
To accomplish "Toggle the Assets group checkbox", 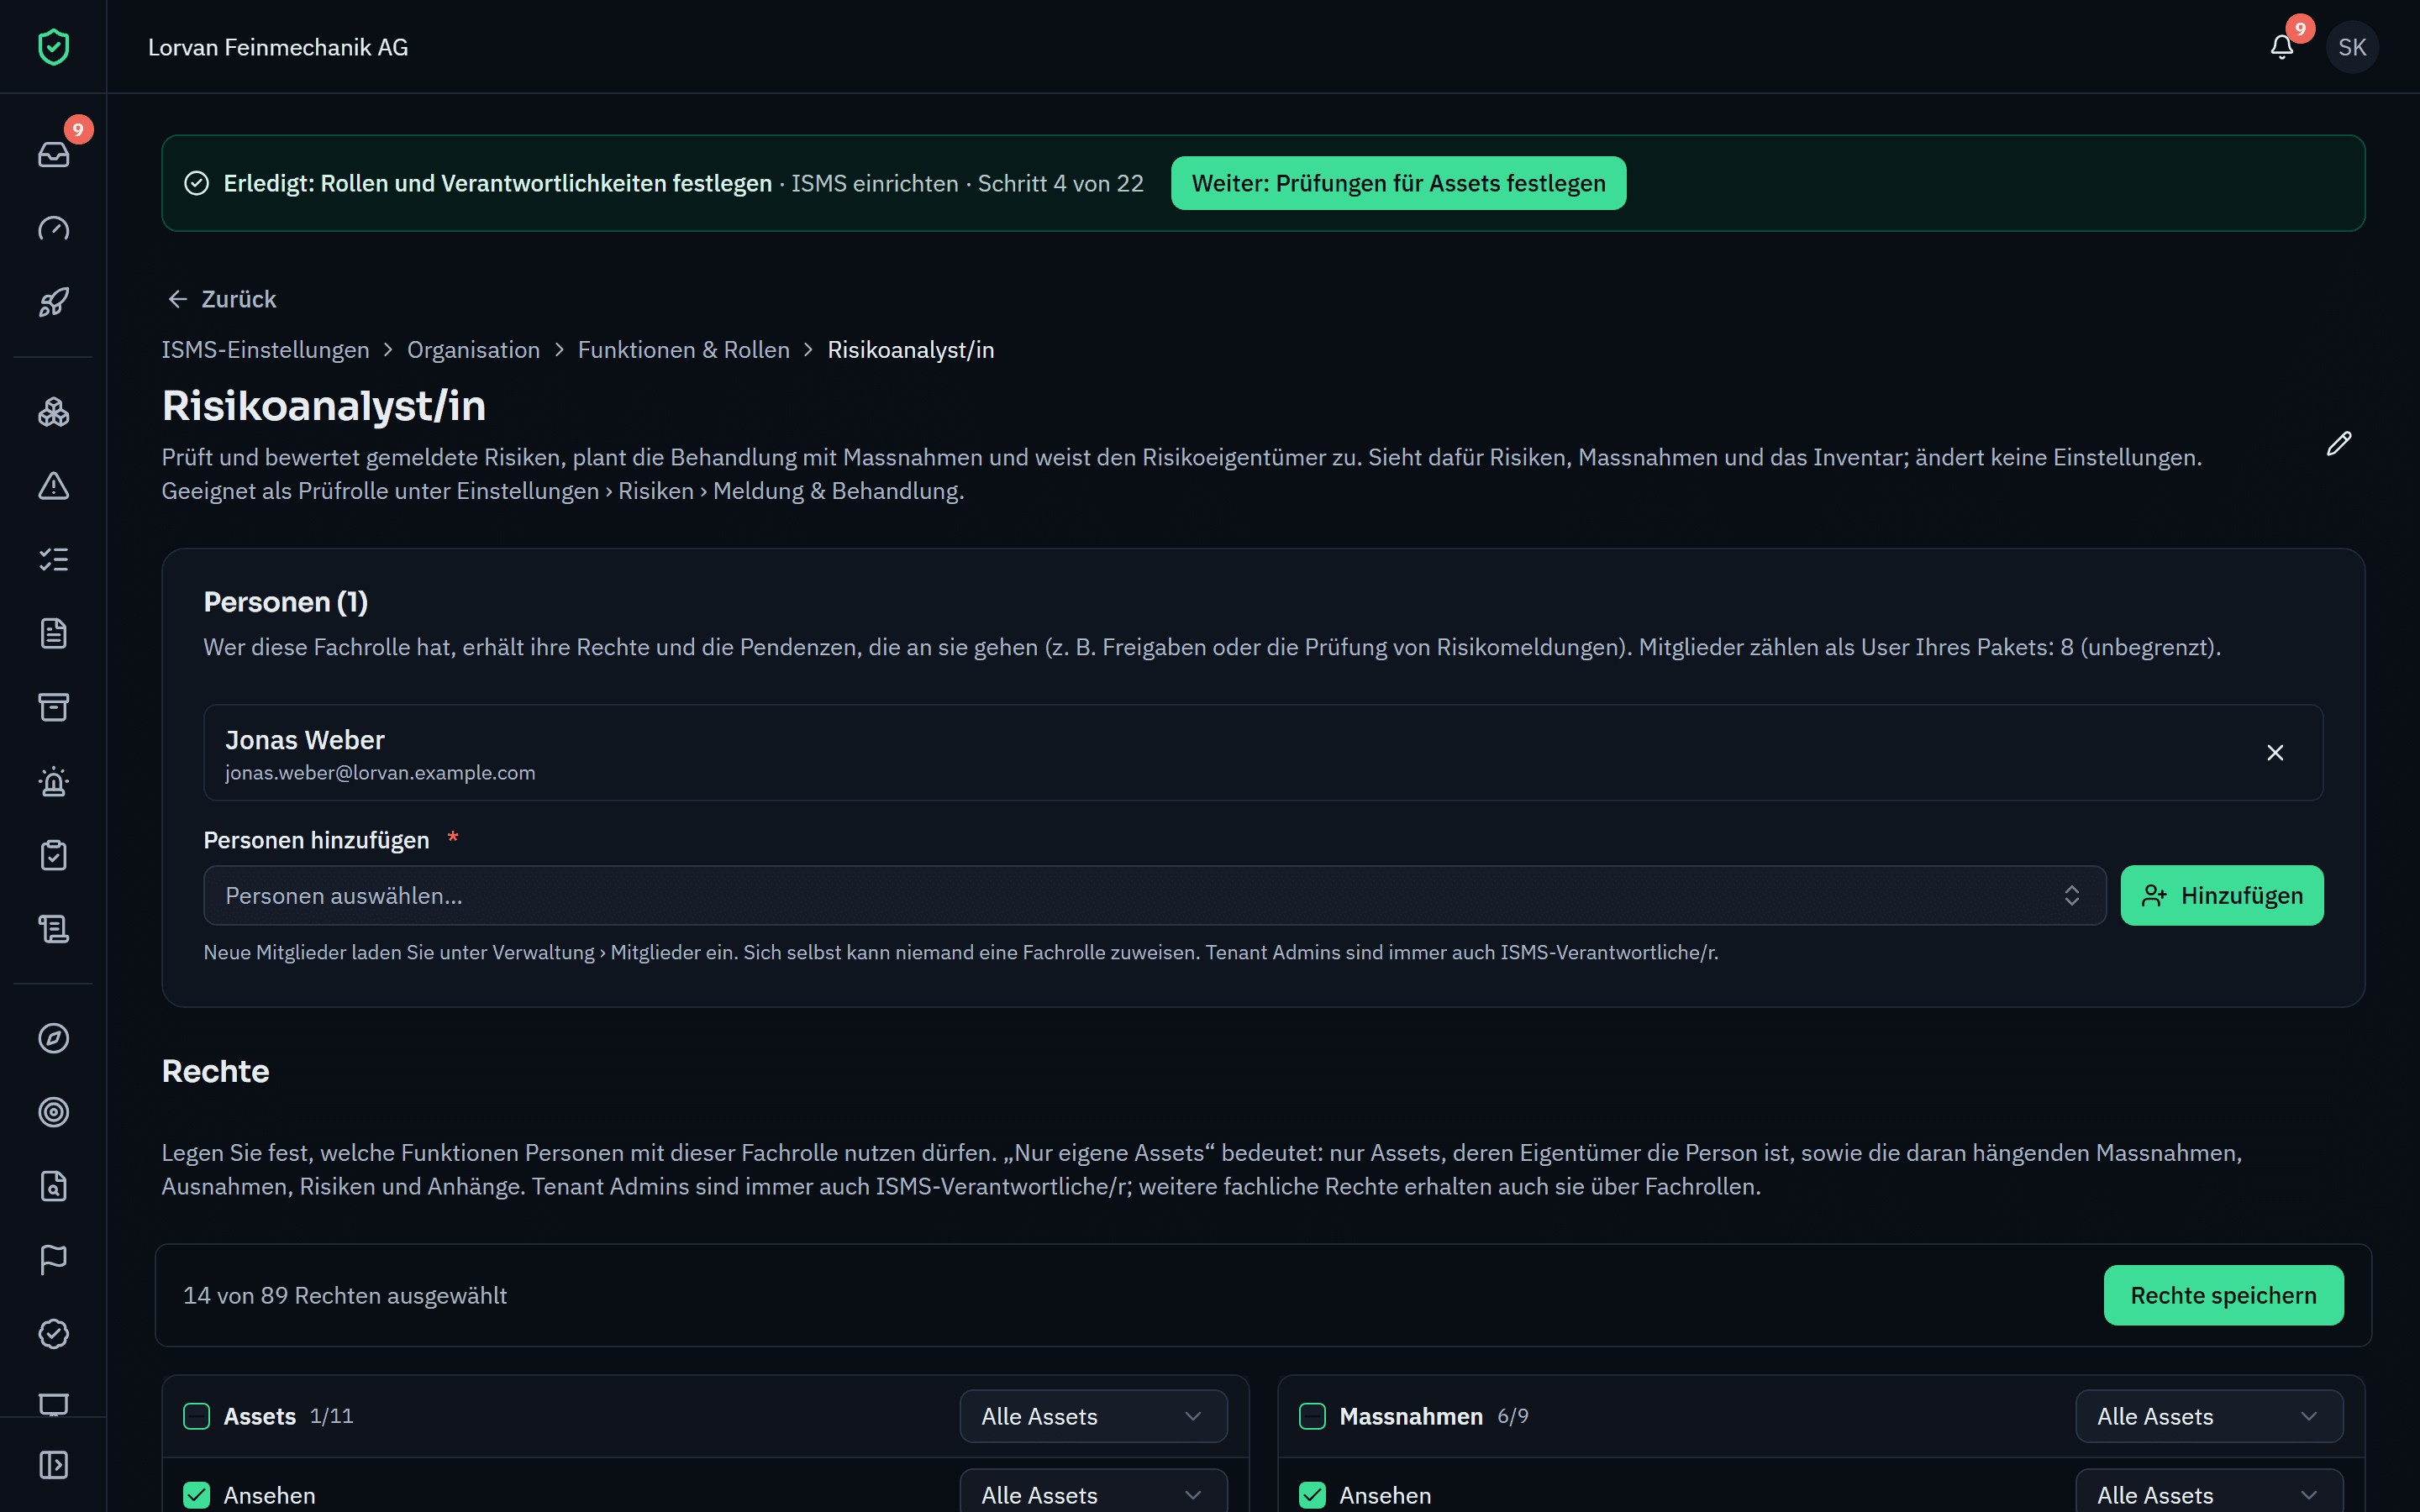I will tap(197, 1416).
